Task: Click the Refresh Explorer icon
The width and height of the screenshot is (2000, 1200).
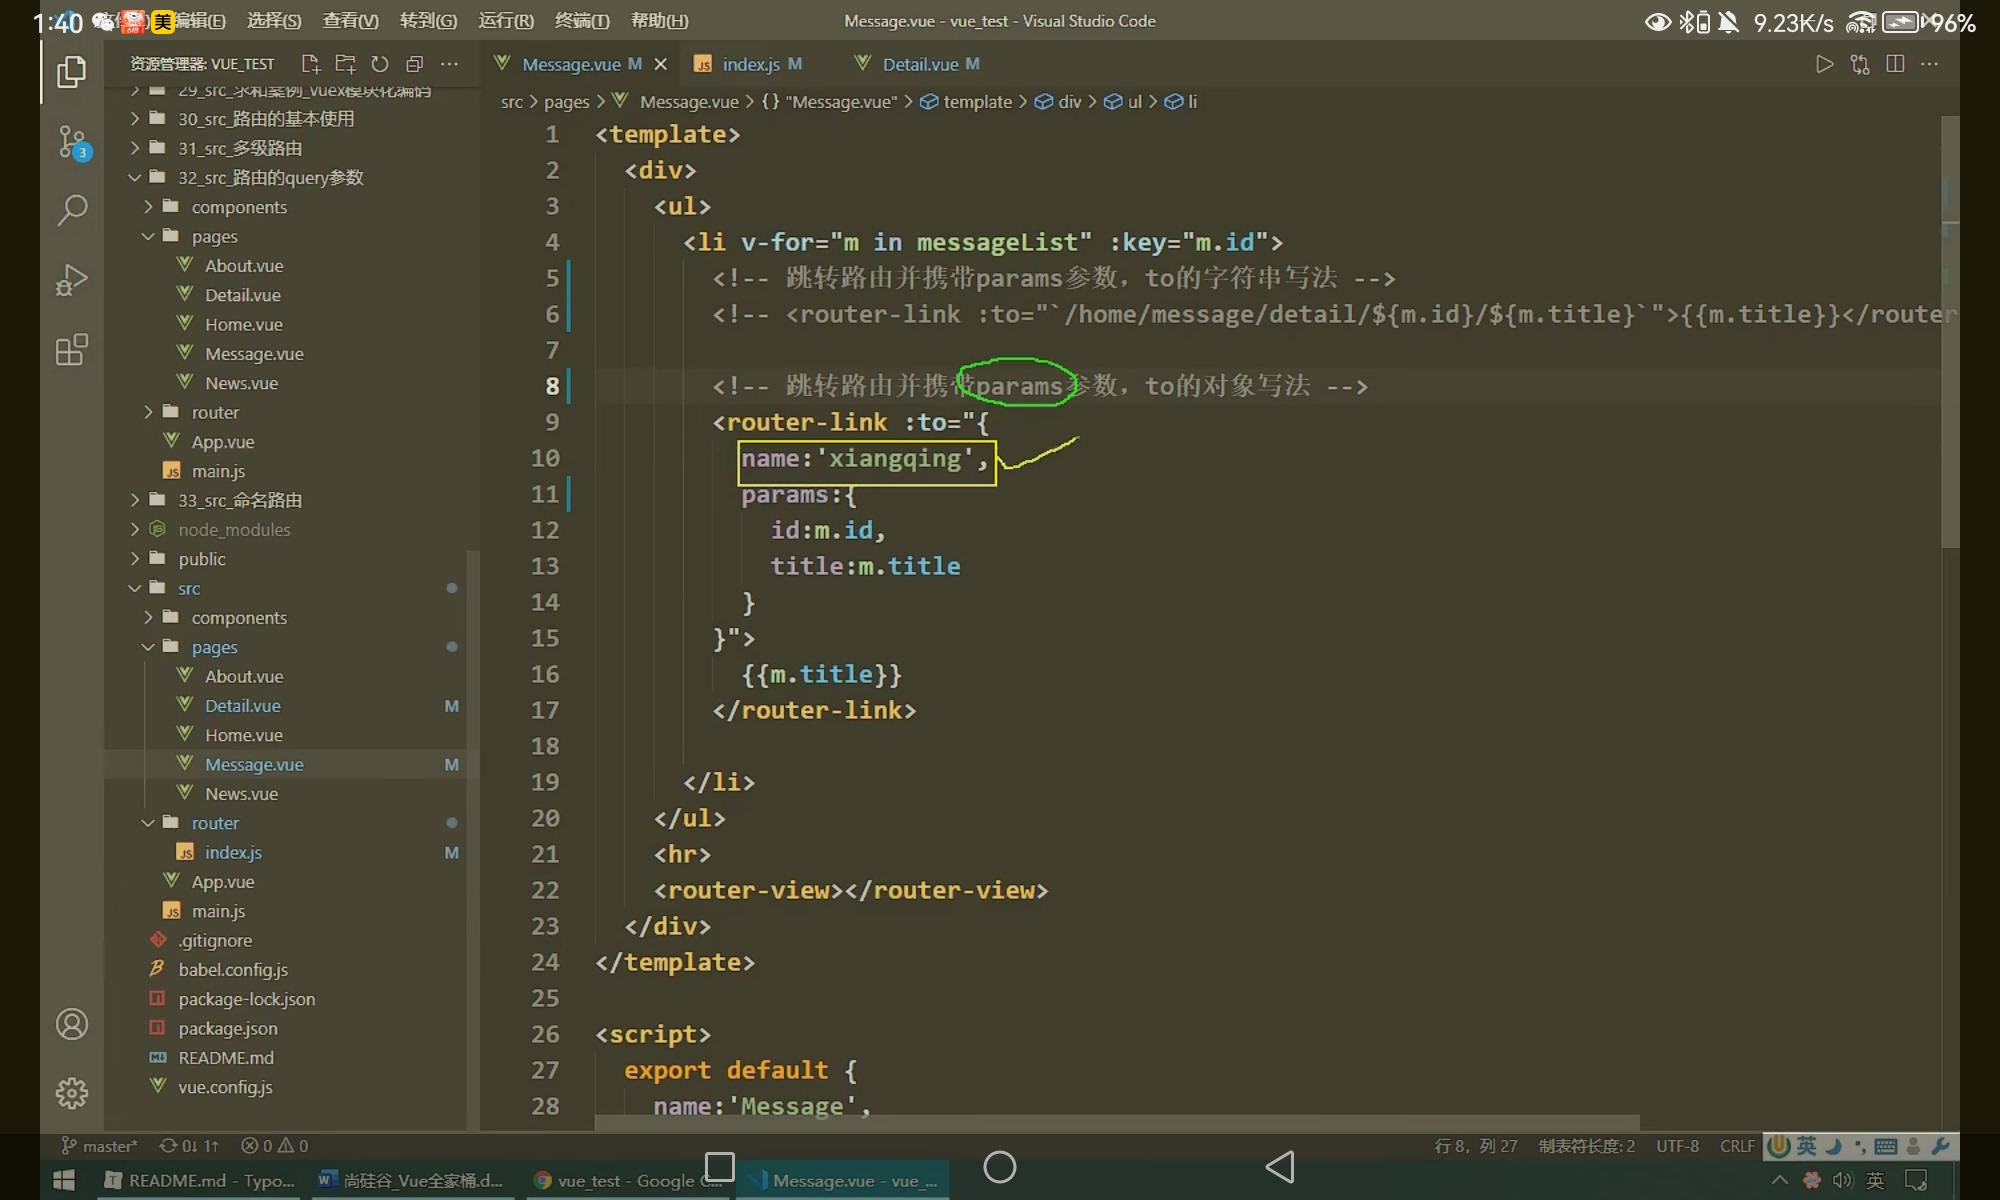Action: pyautogui.click(x=380, y=64)
